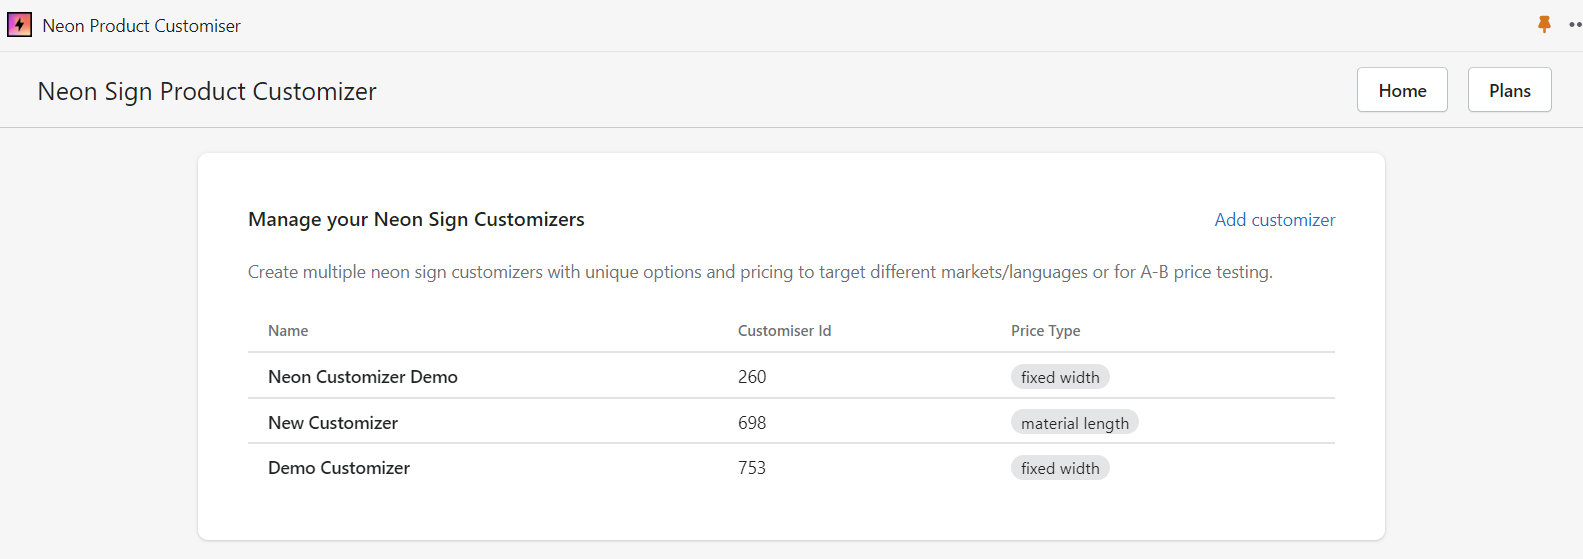Click customiser ID 698
Screen dimensions: 1583x559
(x=751, y=423)
